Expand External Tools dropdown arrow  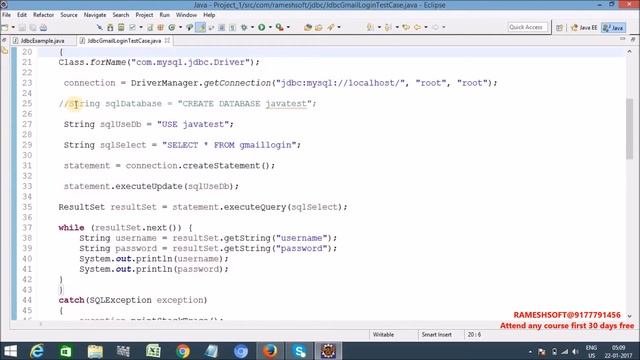point(288,27)
